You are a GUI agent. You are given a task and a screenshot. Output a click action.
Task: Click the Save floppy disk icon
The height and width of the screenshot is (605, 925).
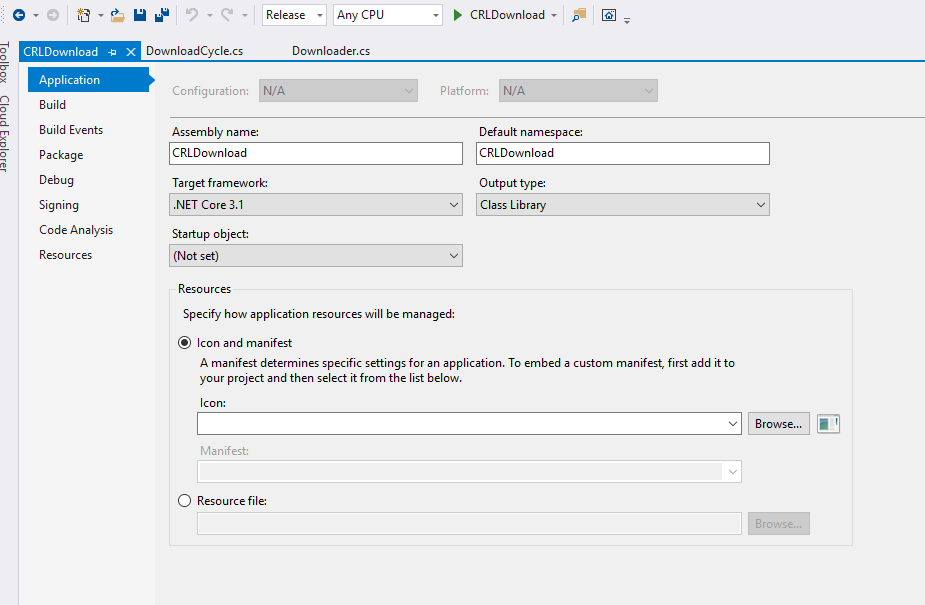(x=140, y=15)
